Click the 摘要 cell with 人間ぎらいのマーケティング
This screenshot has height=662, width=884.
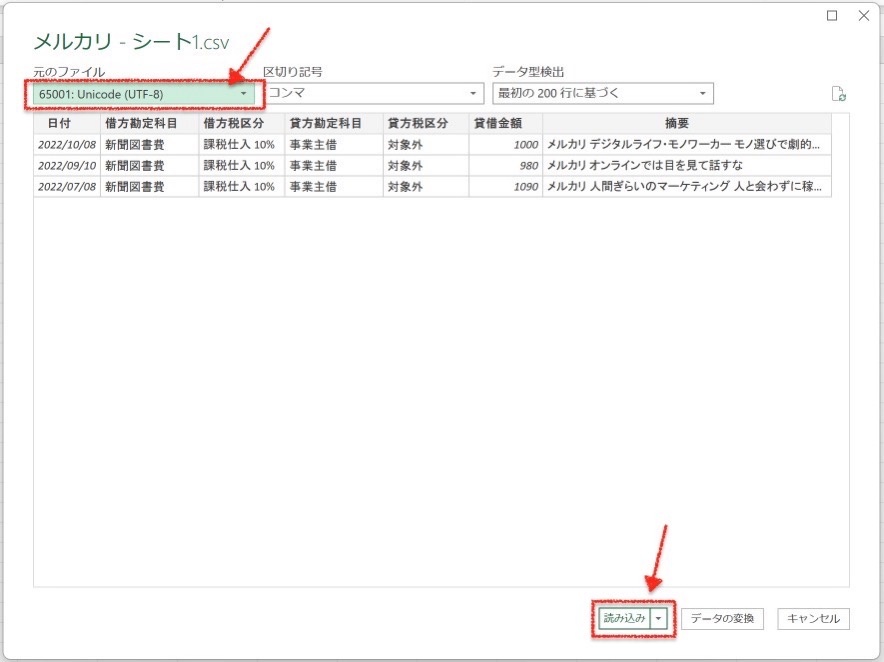(x=687, y=186)
